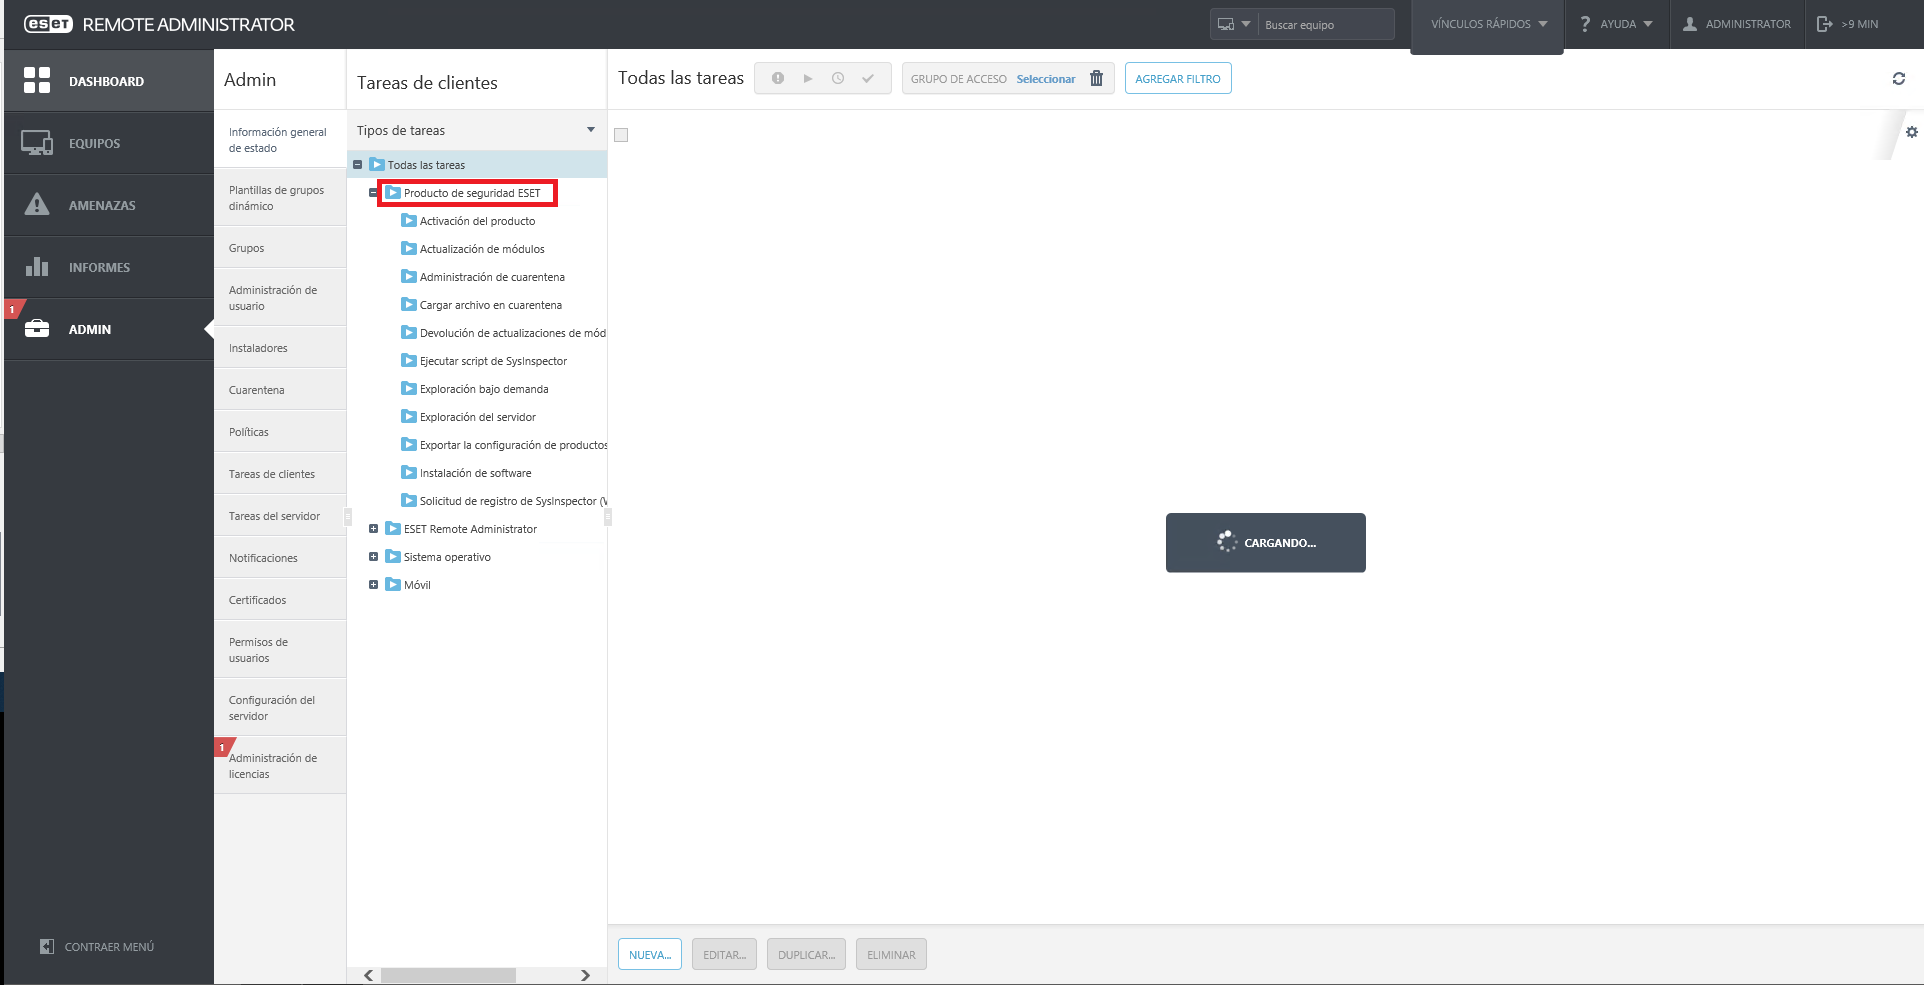This screenshot has width=1924, height=985.
Task: Click the folder icon of ESET Remote Administrator
Action: point(393,528)
